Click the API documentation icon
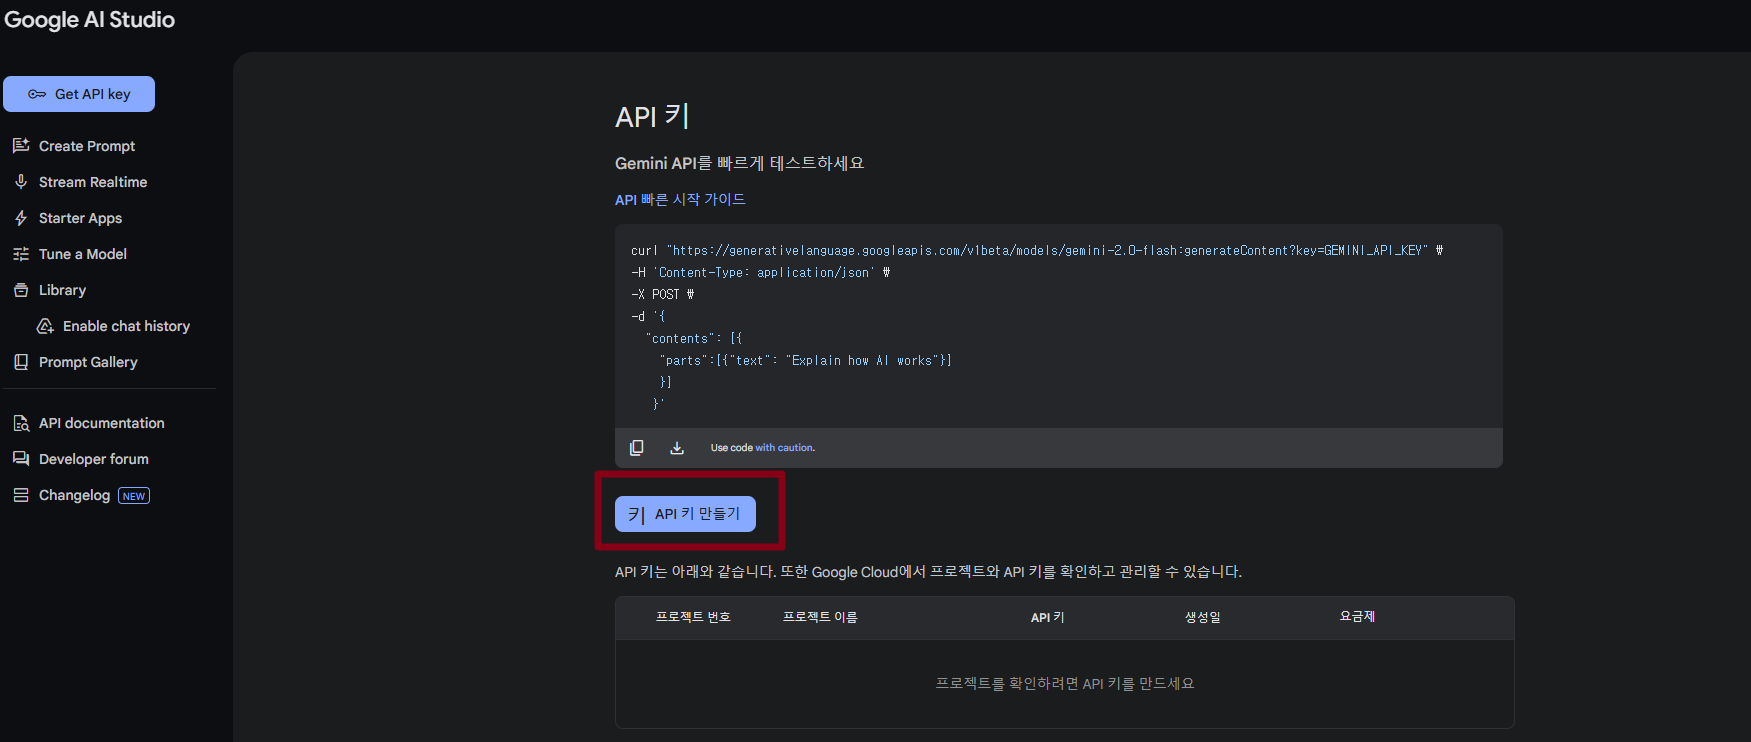This screenshot has width=1751, height=742. (21, 423)
